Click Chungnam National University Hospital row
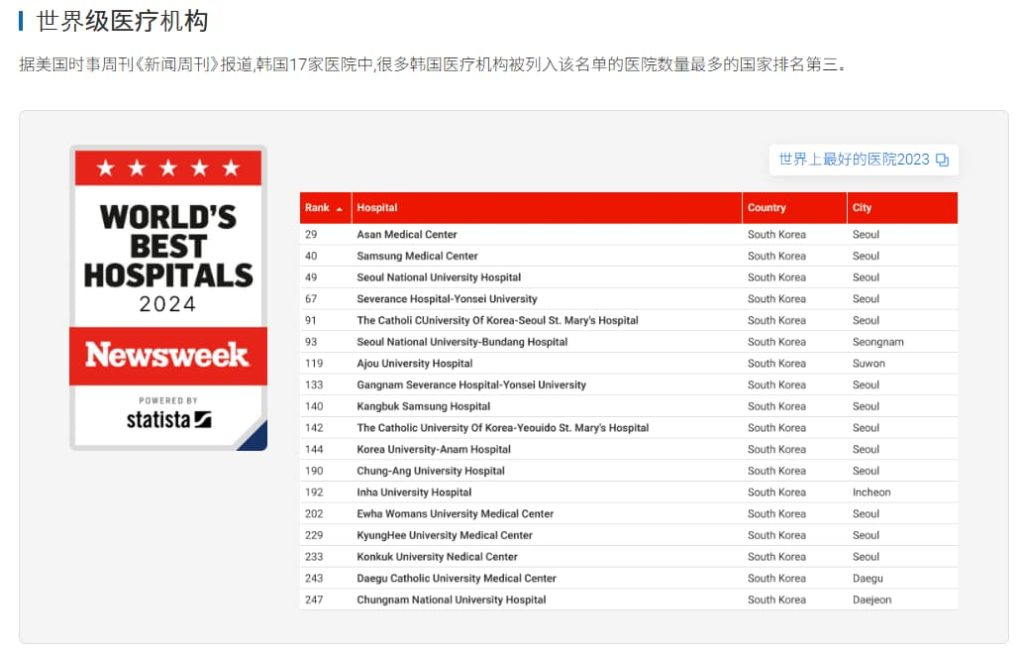 coord(451,600)
